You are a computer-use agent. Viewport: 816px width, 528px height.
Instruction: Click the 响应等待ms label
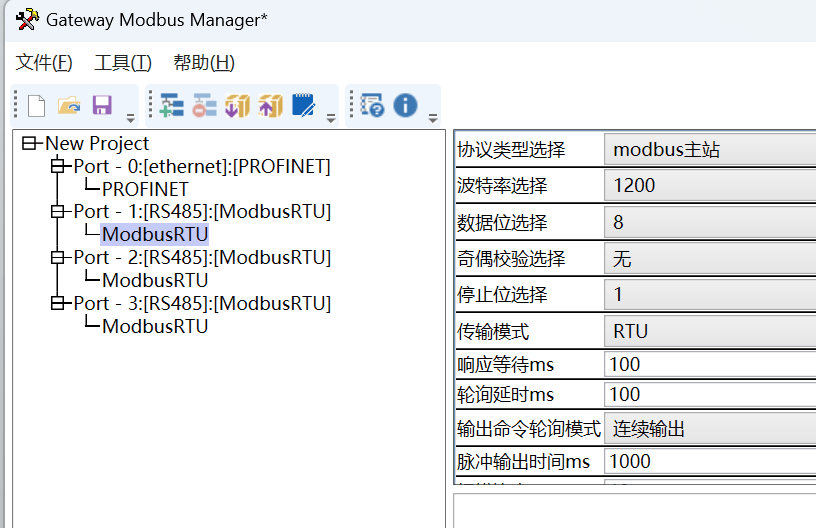(x=505, y=364)
